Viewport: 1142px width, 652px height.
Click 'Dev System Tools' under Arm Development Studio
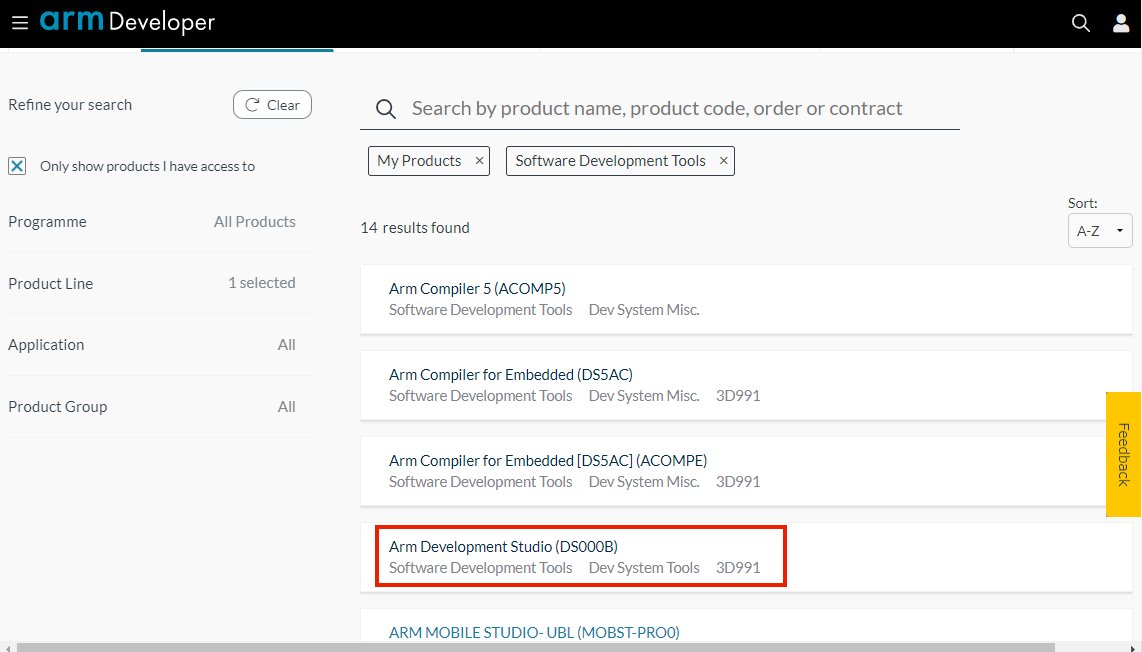[644, 567]
